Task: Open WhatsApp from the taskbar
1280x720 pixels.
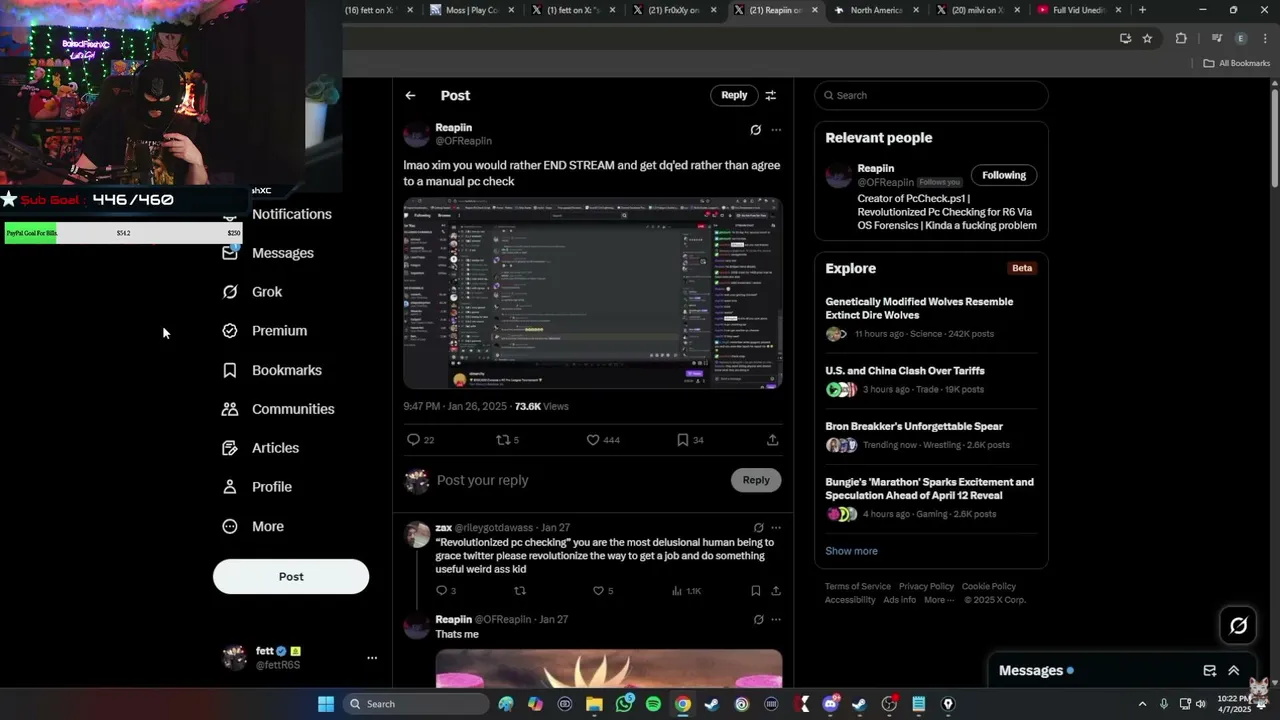Action: tap(624, 704)
